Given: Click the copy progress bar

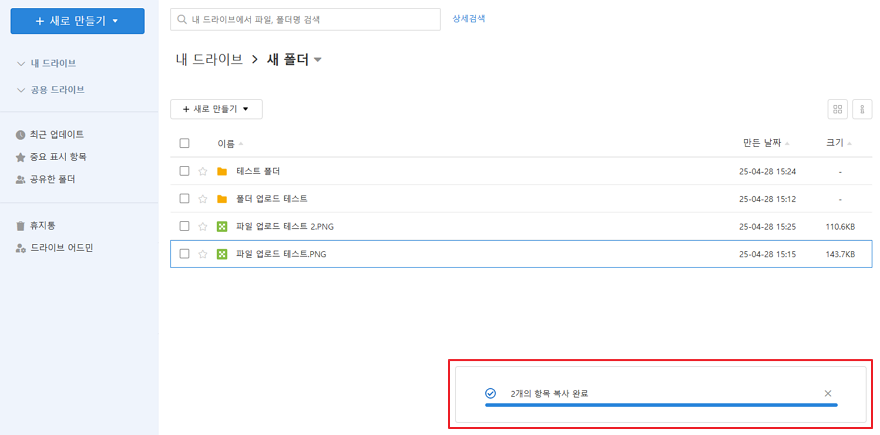Looking at the screenshot, I should [x=660, y=405].
